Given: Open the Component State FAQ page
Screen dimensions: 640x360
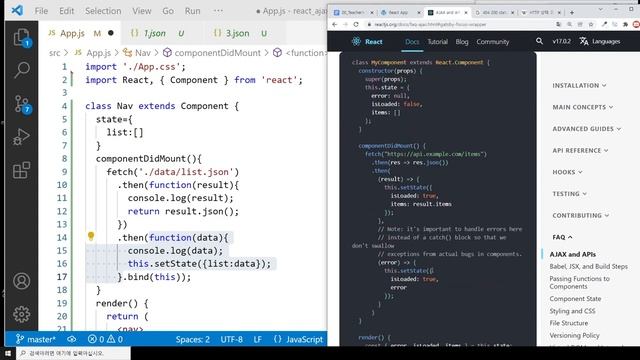Looking at the screenshot, I should coord(575,298).
